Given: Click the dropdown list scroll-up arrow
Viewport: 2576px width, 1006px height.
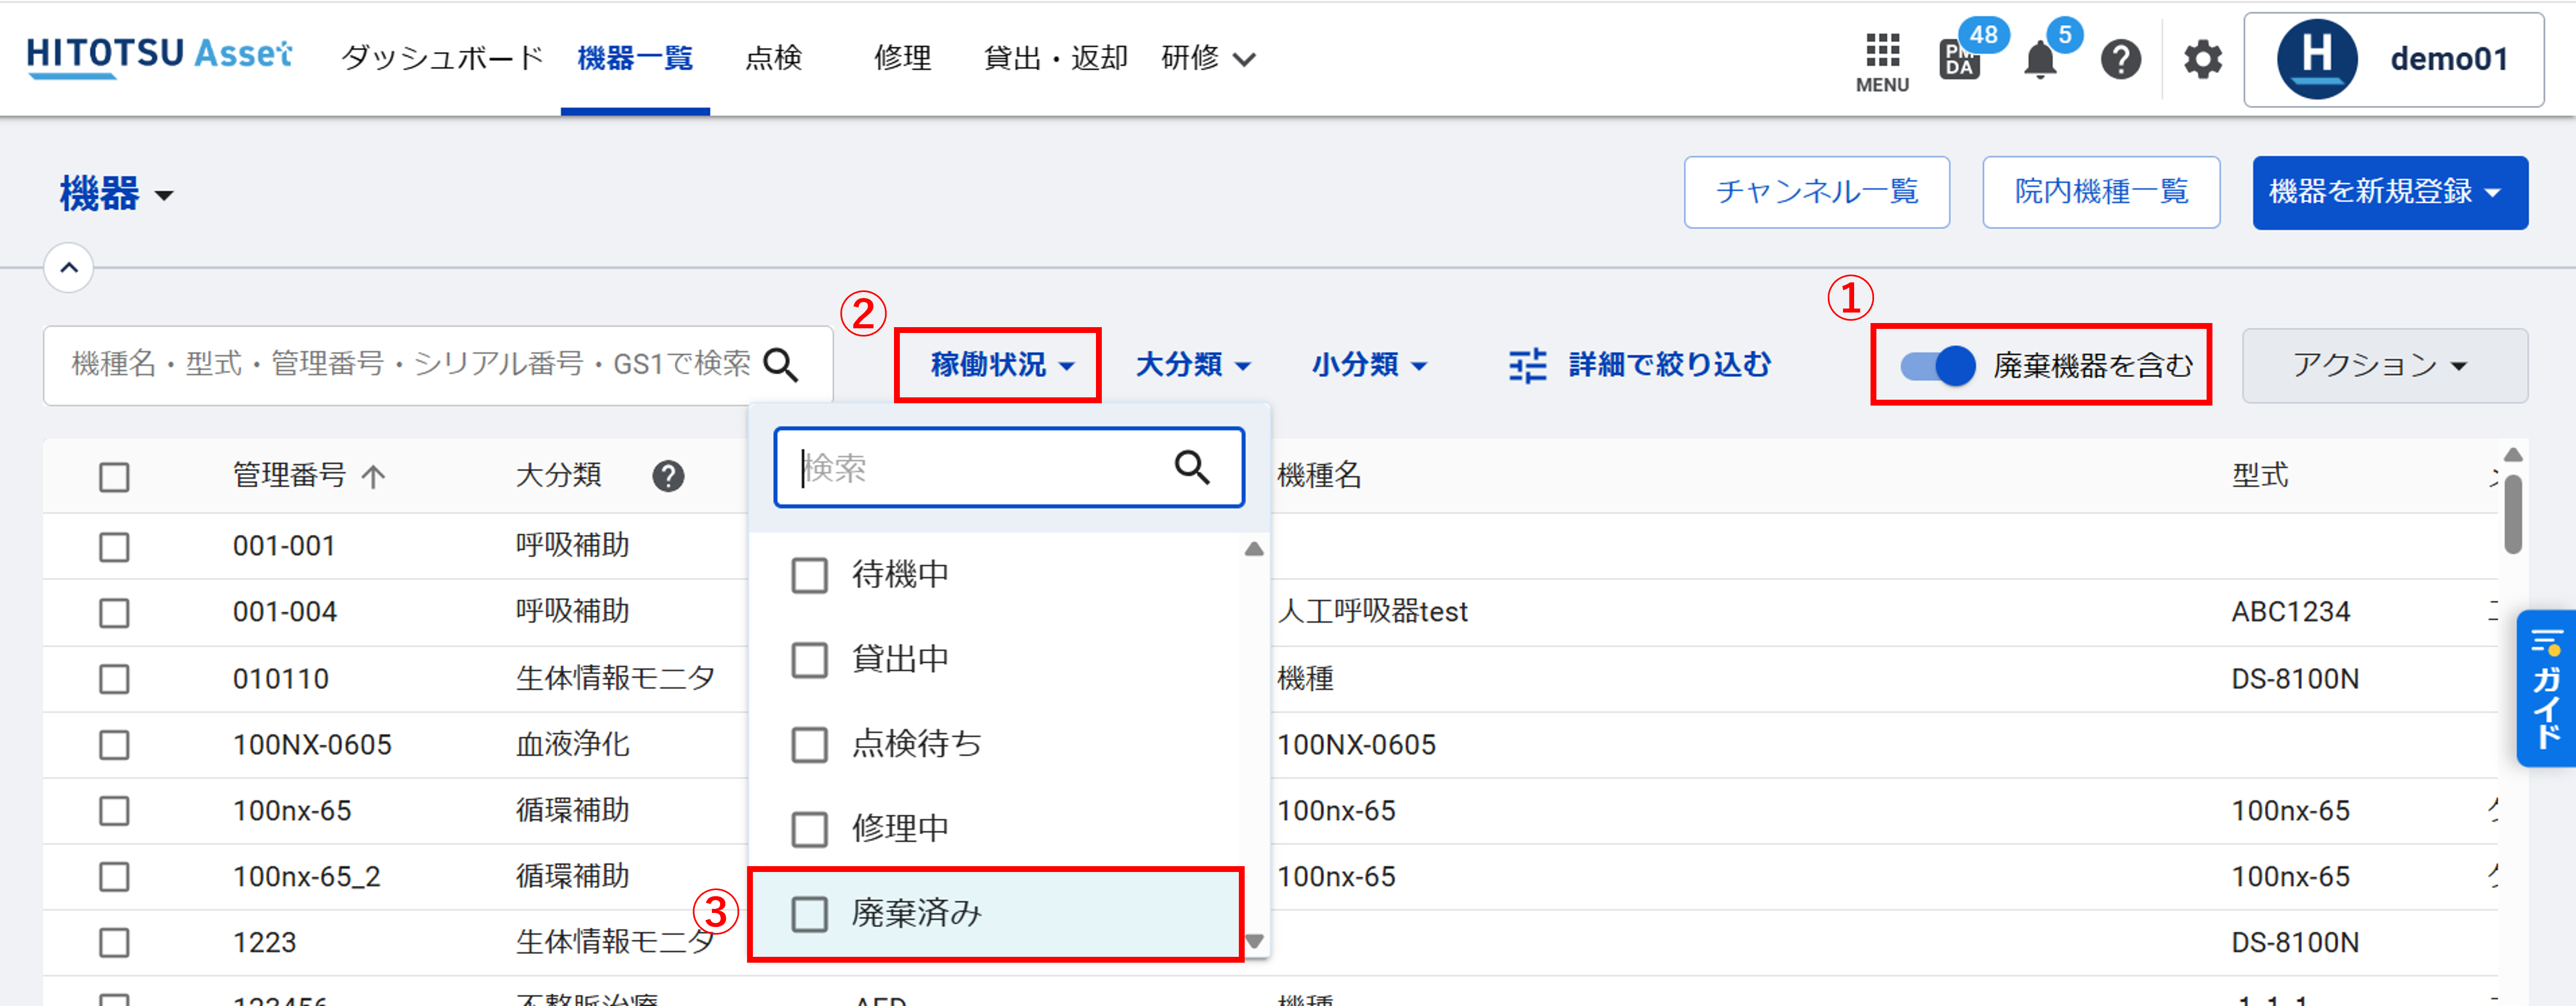Looking at the screenshot, I should click(x=1254, y=549).
